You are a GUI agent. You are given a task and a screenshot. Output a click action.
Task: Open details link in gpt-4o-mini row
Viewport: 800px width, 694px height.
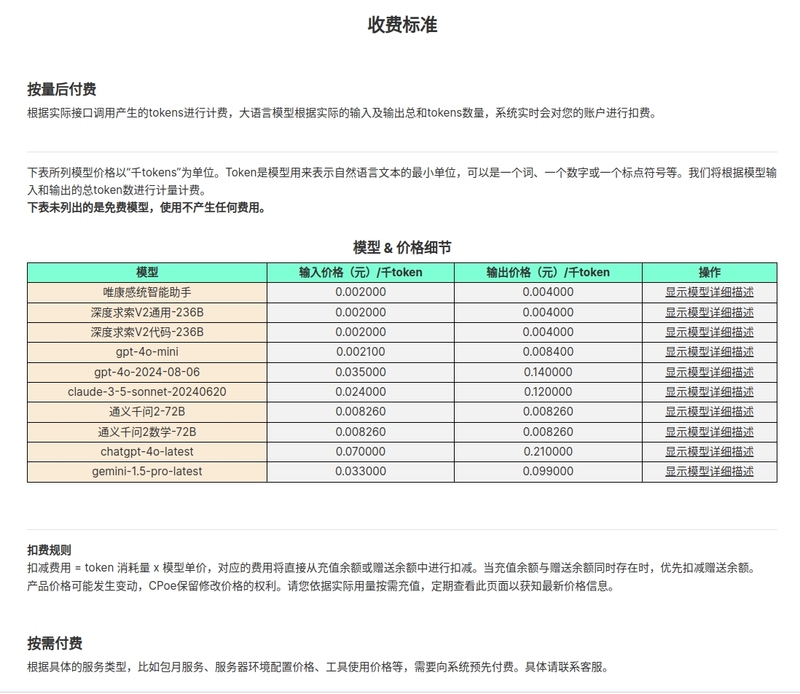(x=709, y=352)
